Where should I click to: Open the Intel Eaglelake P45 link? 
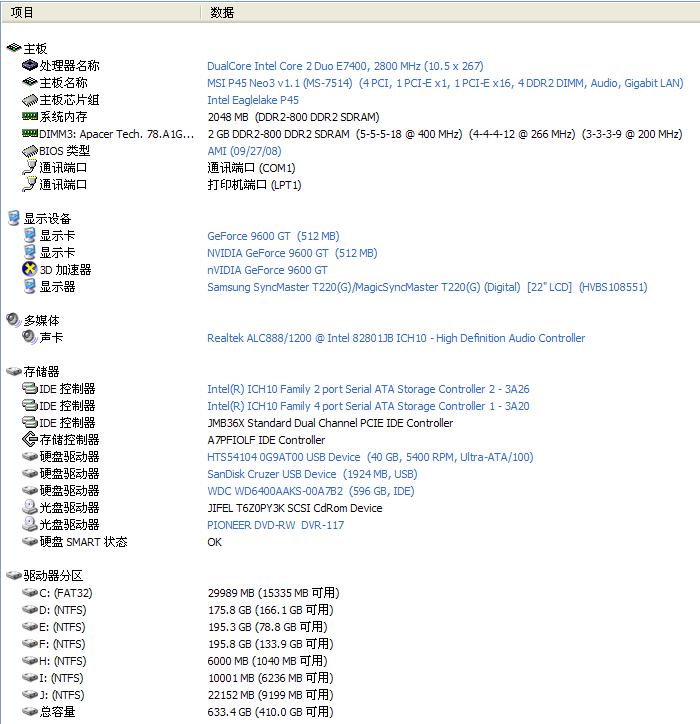(x=253, y=100)
